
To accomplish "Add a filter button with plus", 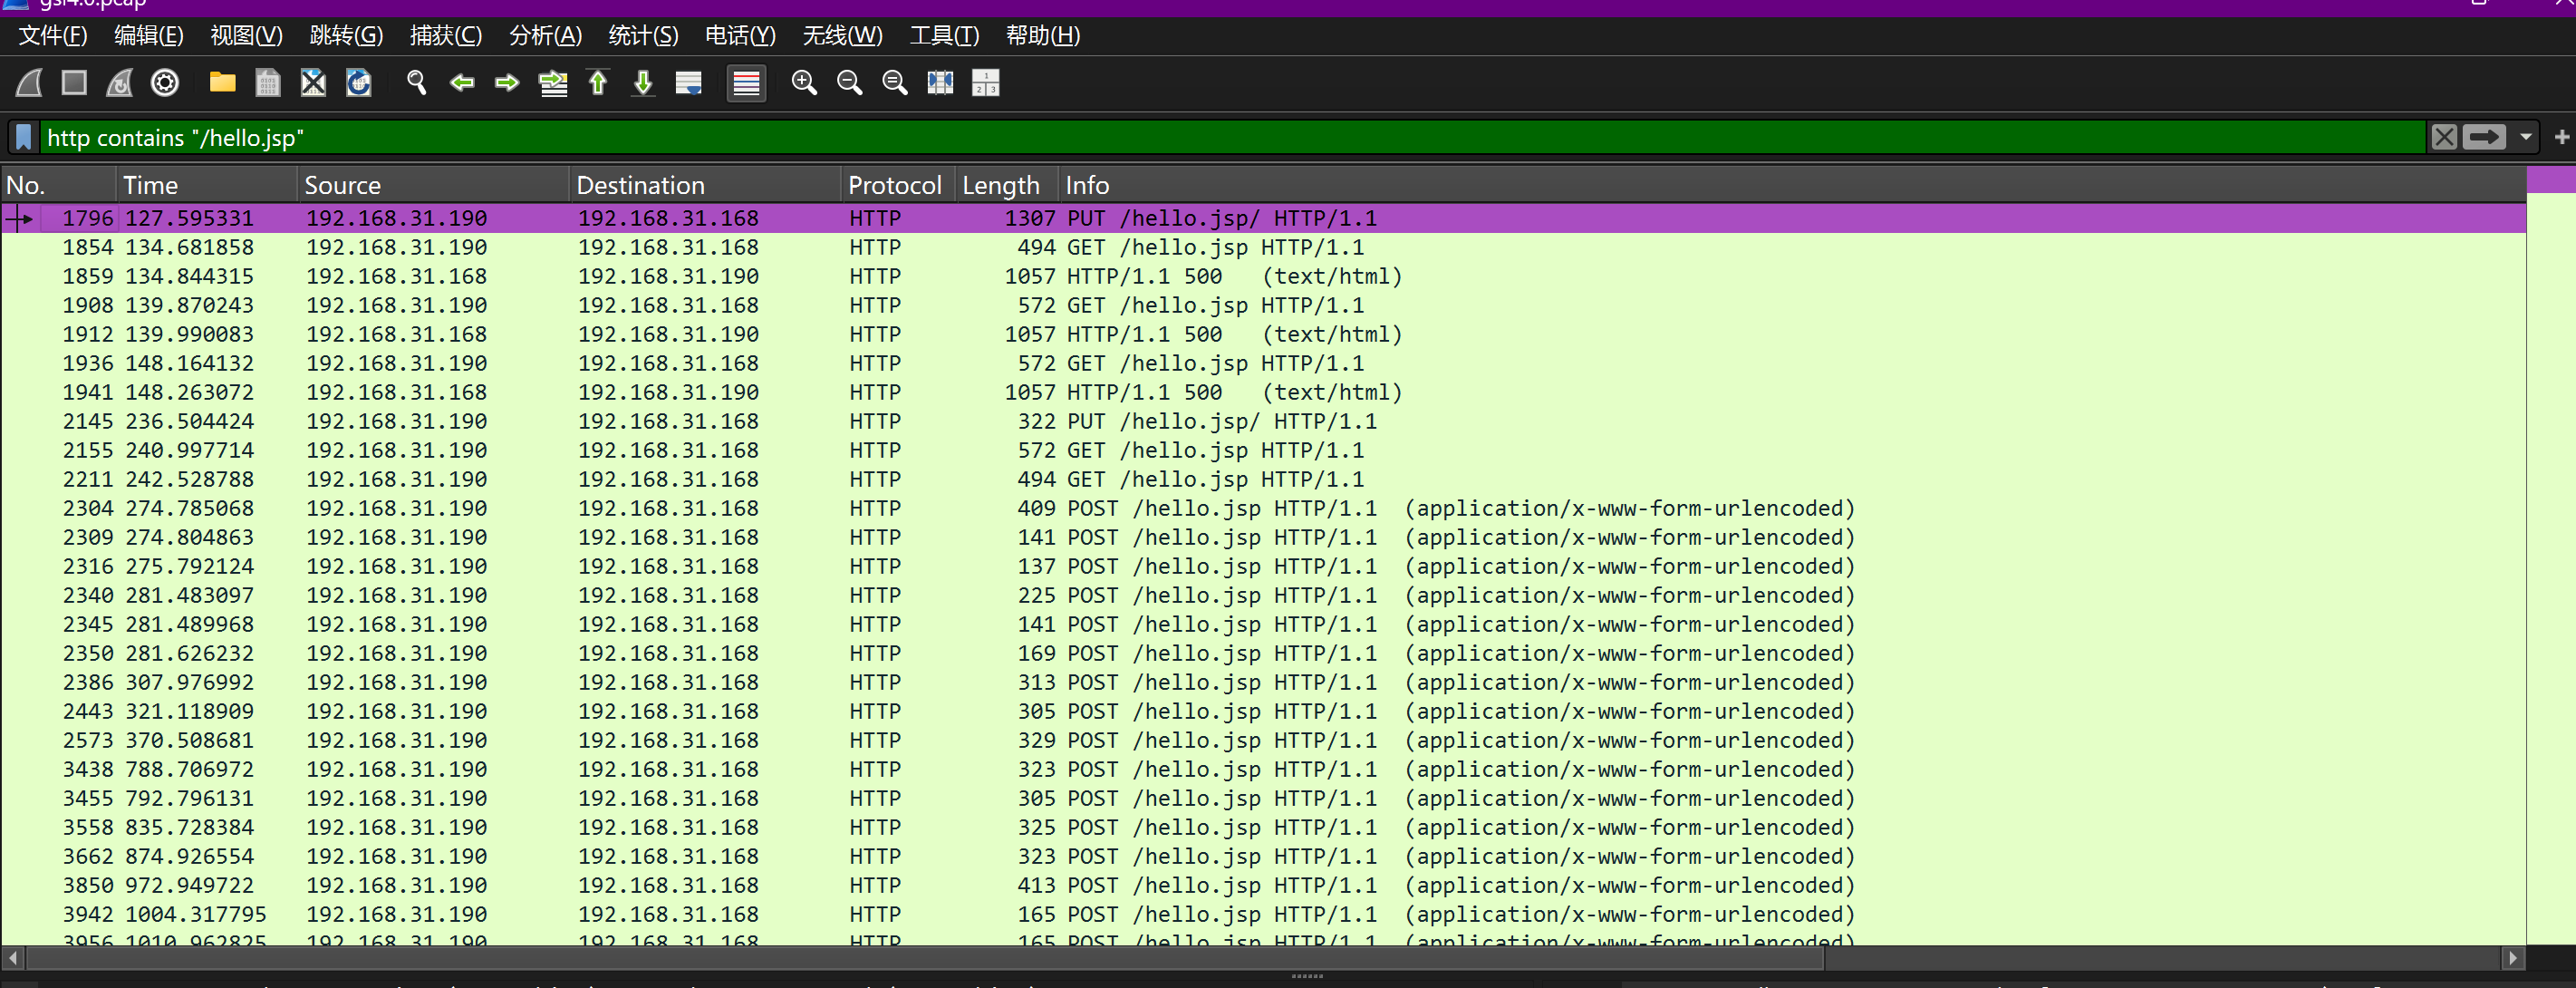I will pyautogui.click(x=2561, y=137).
